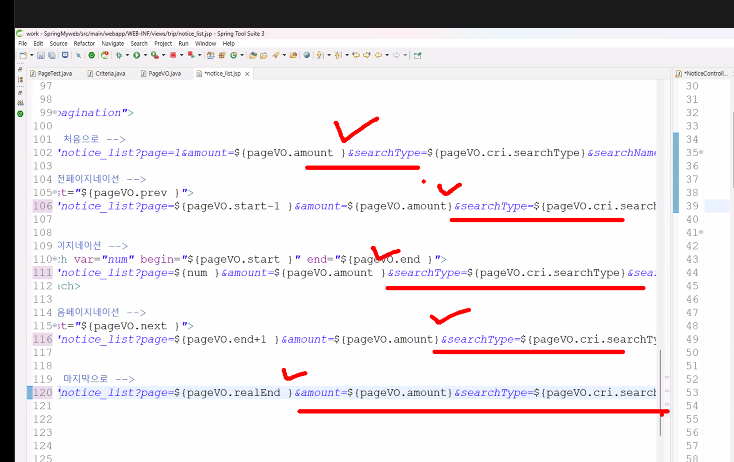Collapse the fold at line 35 in right editor
This screenshot has width=734, height=462.
click(x=701, y=153)
